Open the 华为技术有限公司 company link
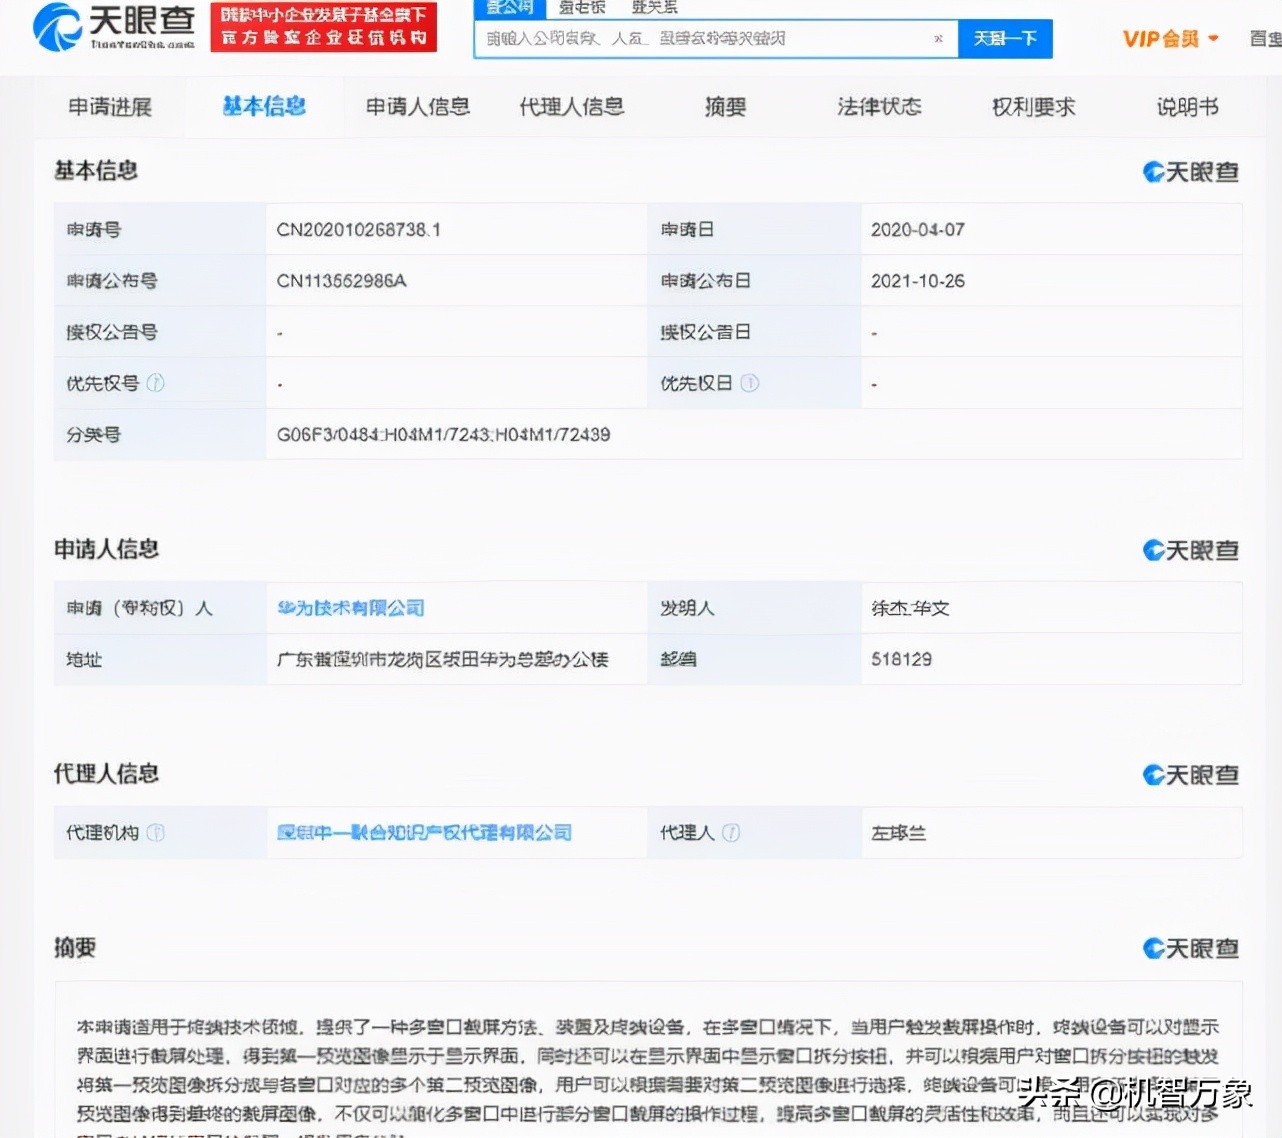 click(349, 607)
